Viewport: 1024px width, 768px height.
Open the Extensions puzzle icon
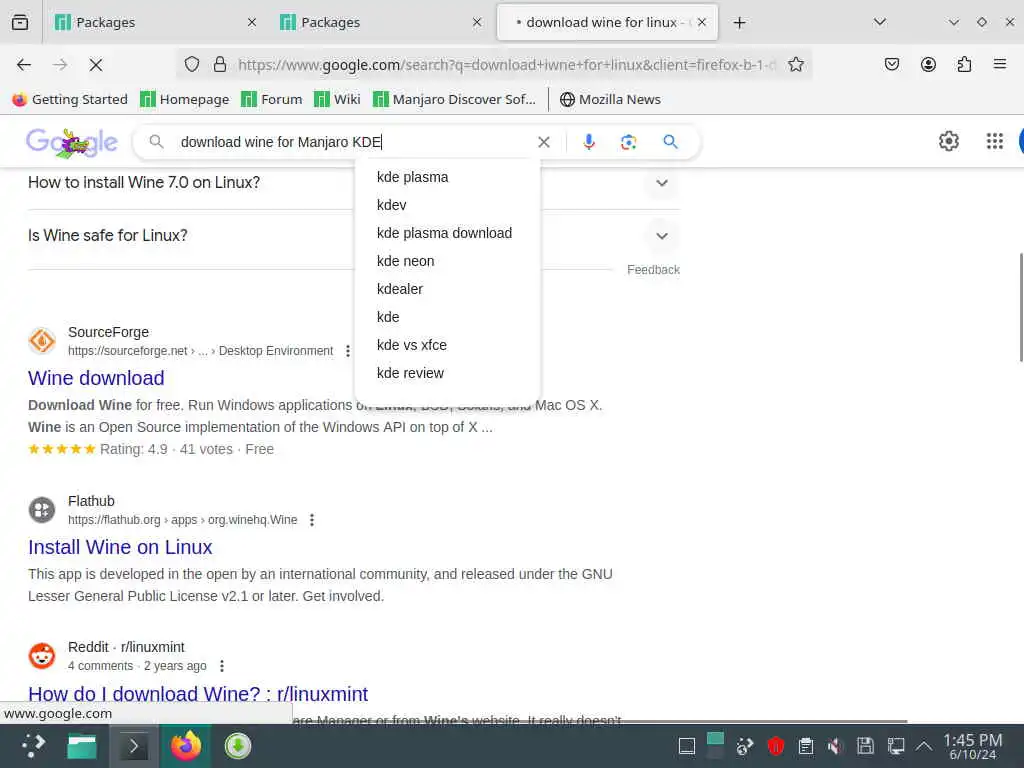coord(964,64)
